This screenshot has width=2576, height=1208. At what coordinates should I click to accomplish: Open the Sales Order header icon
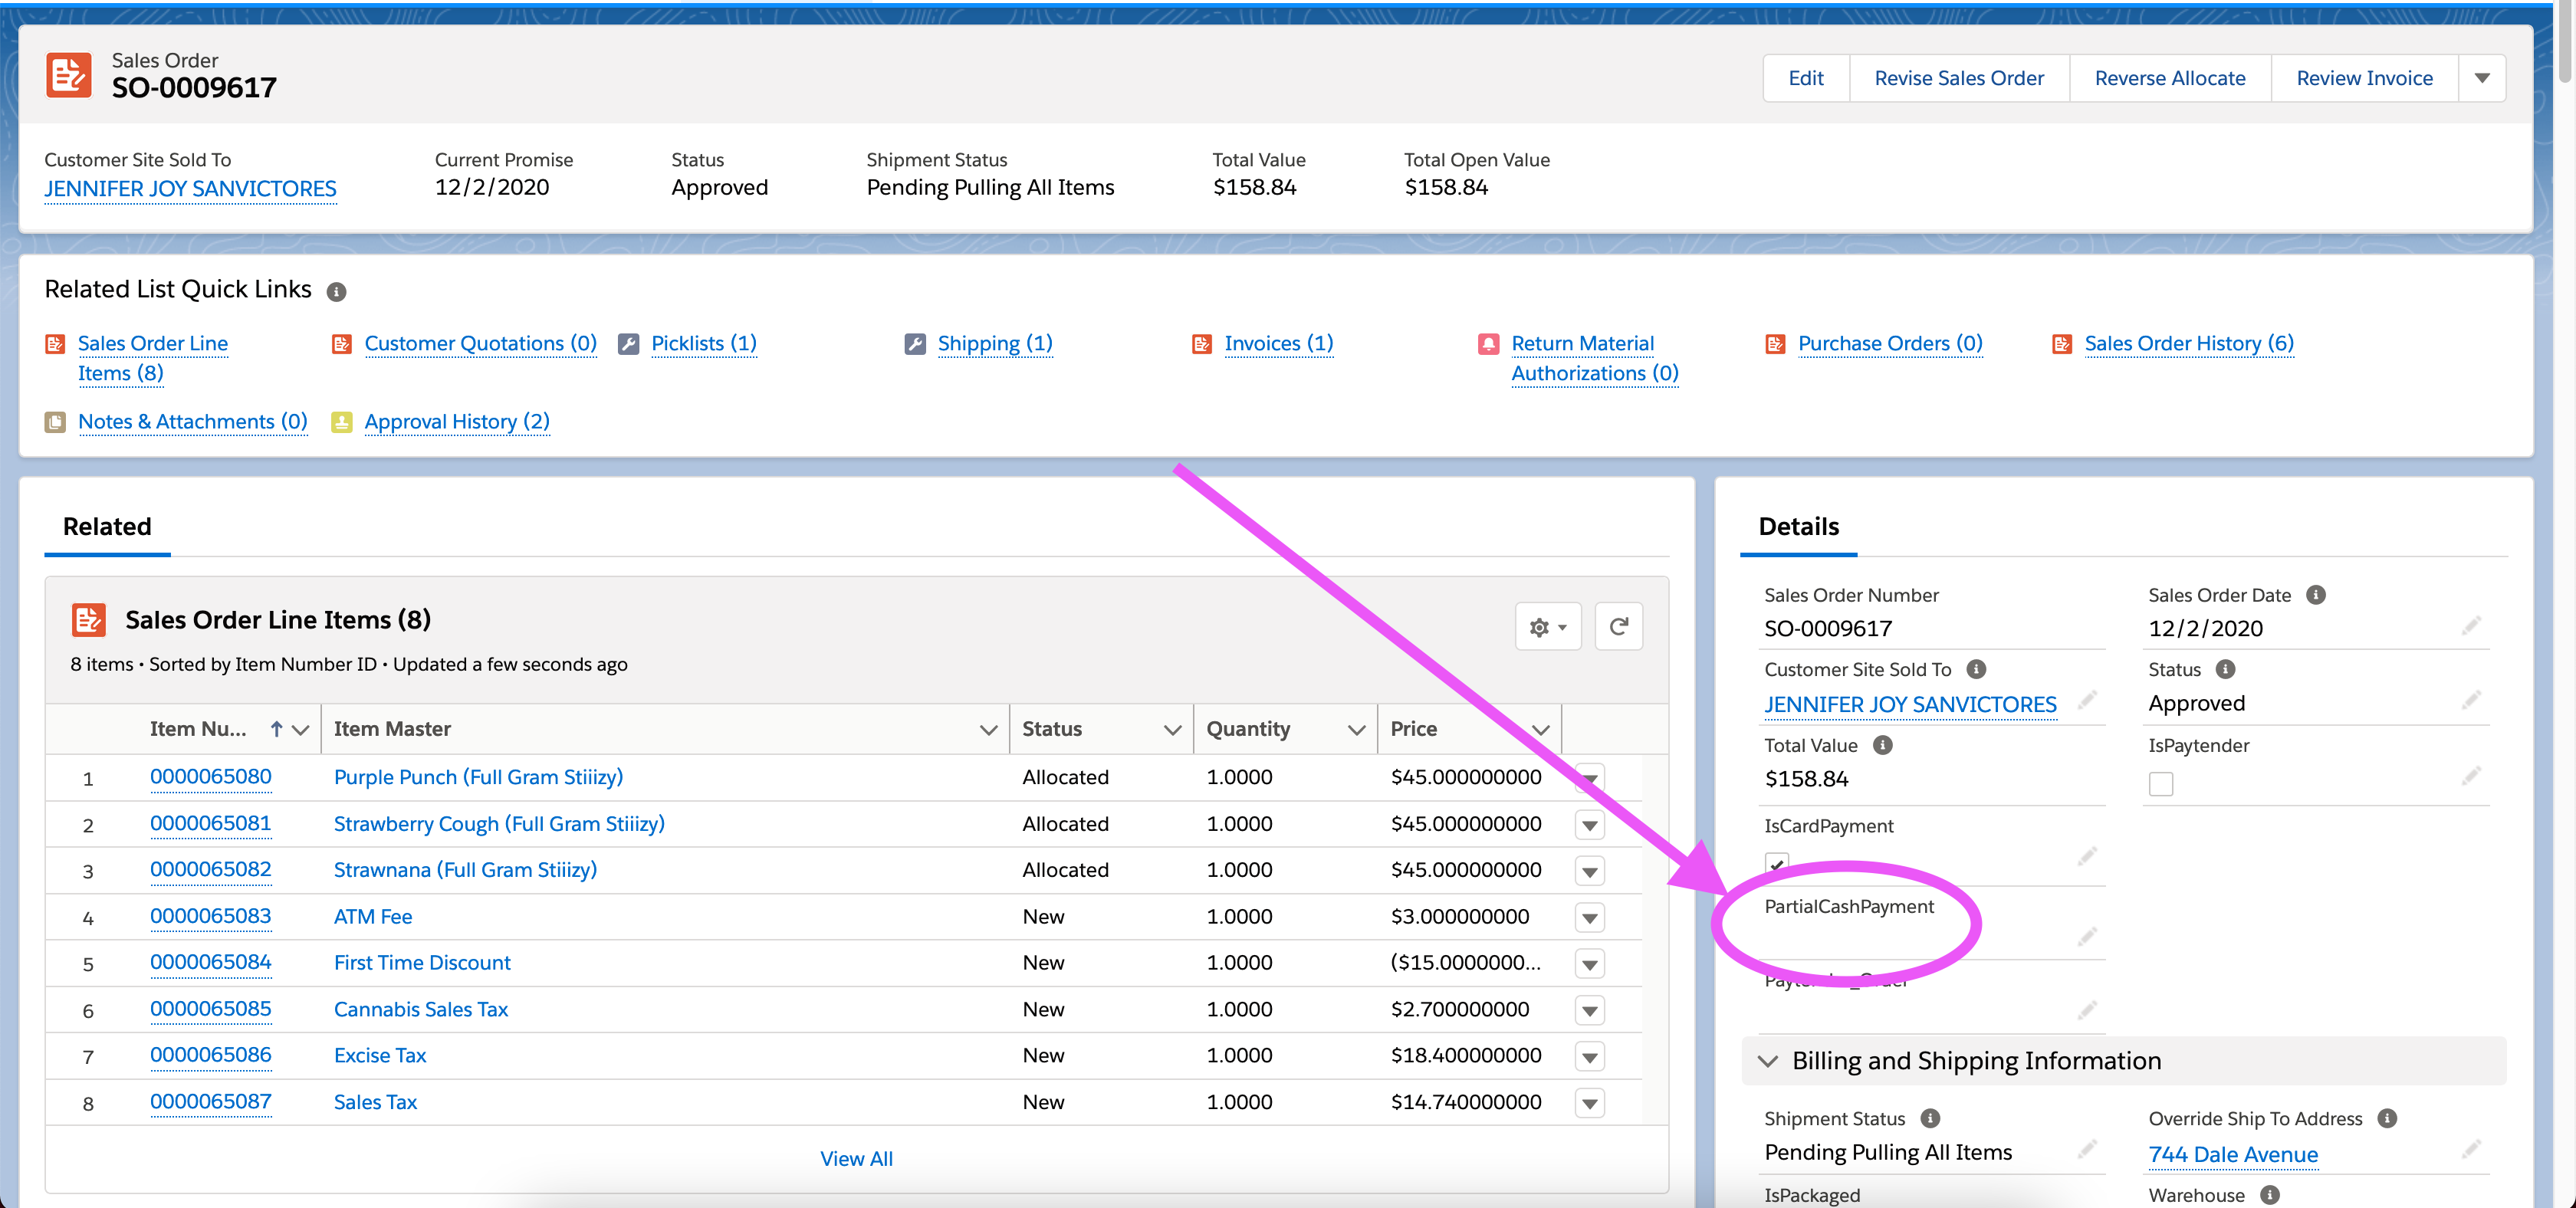(x=69, y=75)
